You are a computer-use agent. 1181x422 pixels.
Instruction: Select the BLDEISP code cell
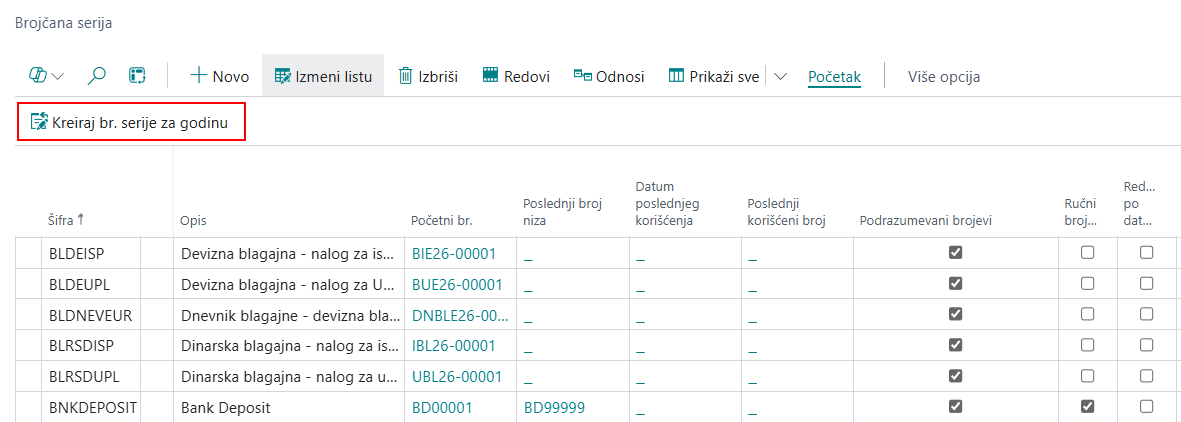pos(91,253)
